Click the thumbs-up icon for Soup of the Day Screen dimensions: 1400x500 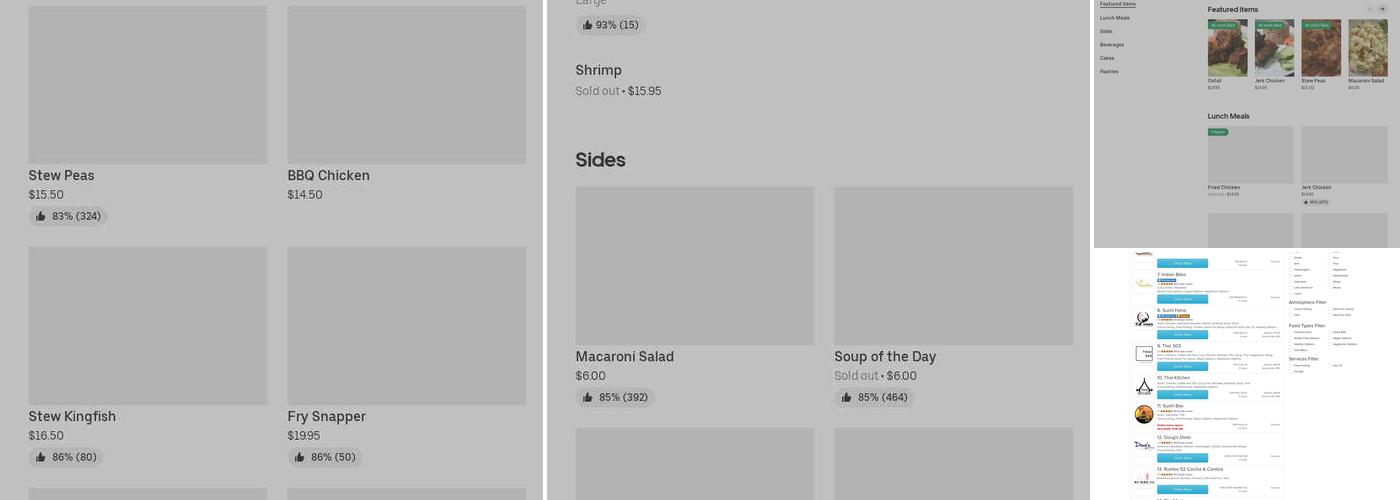(x=847, y=397)
